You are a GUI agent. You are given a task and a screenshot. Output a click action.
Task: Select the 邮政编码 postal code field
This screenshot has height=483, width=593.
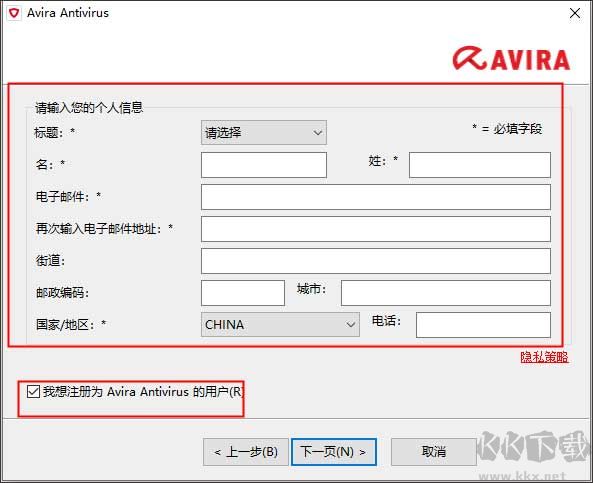point(243,293)
